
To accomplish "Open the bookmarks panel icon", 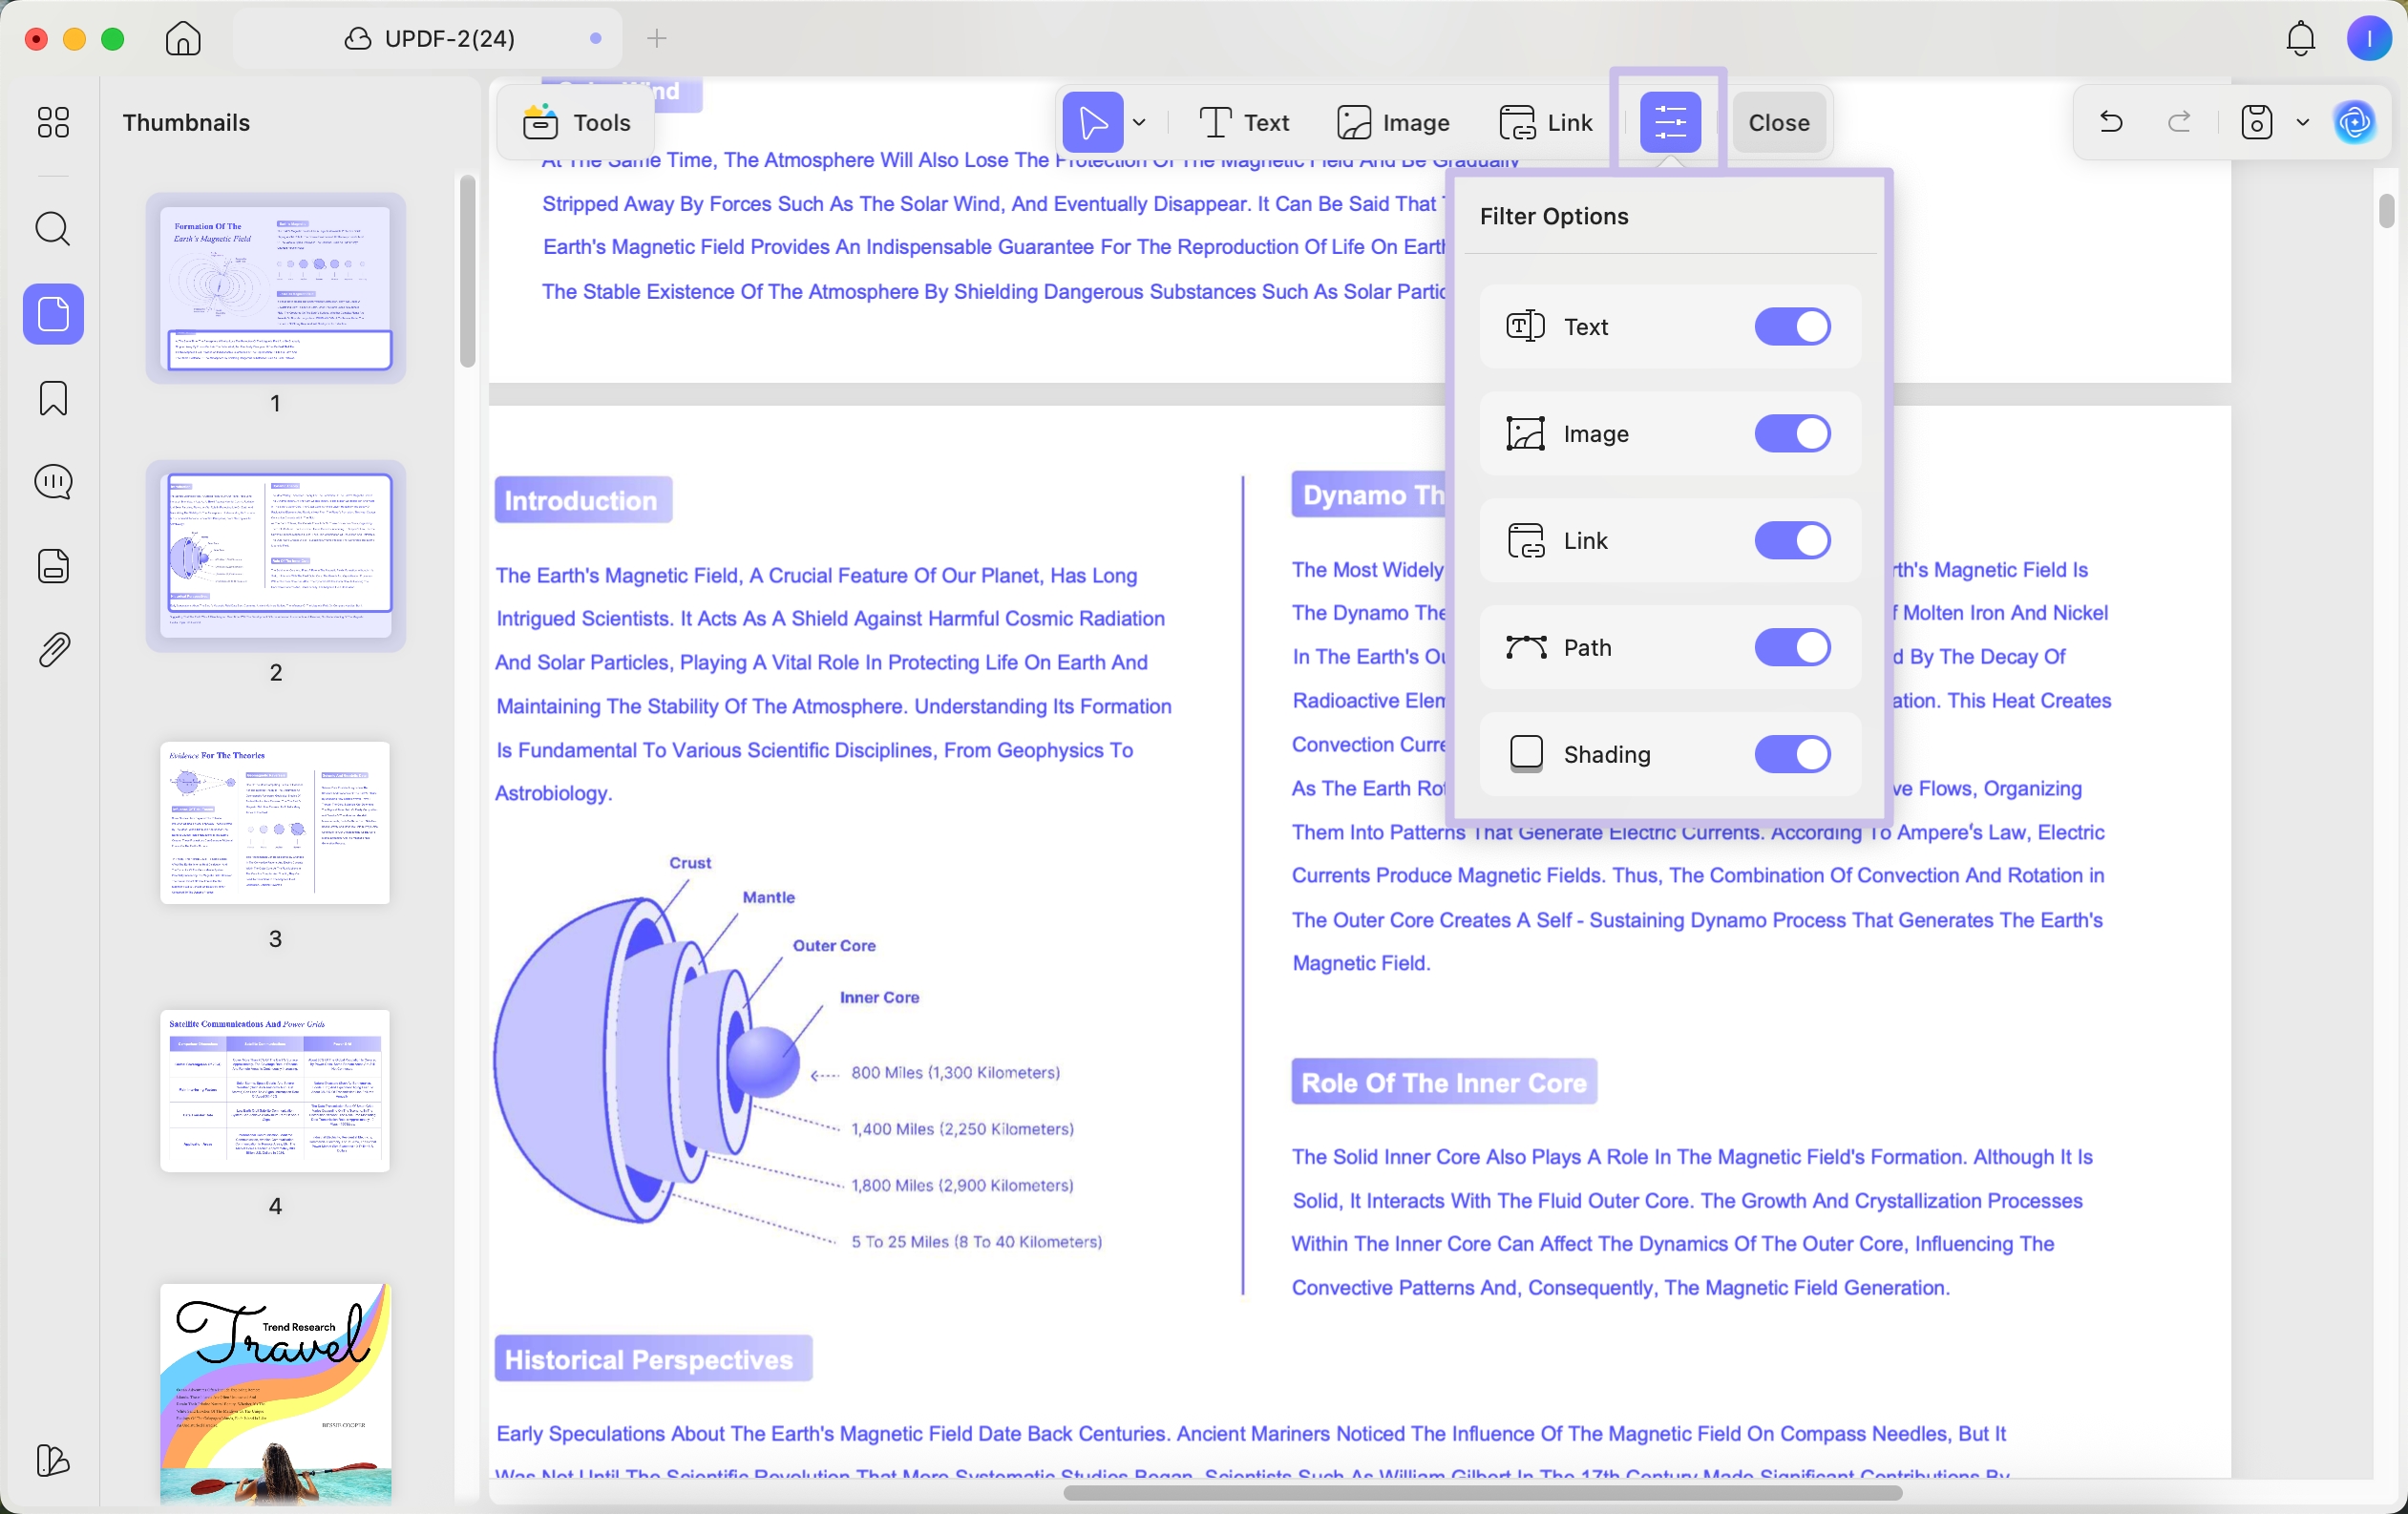I will pos(52,398).
